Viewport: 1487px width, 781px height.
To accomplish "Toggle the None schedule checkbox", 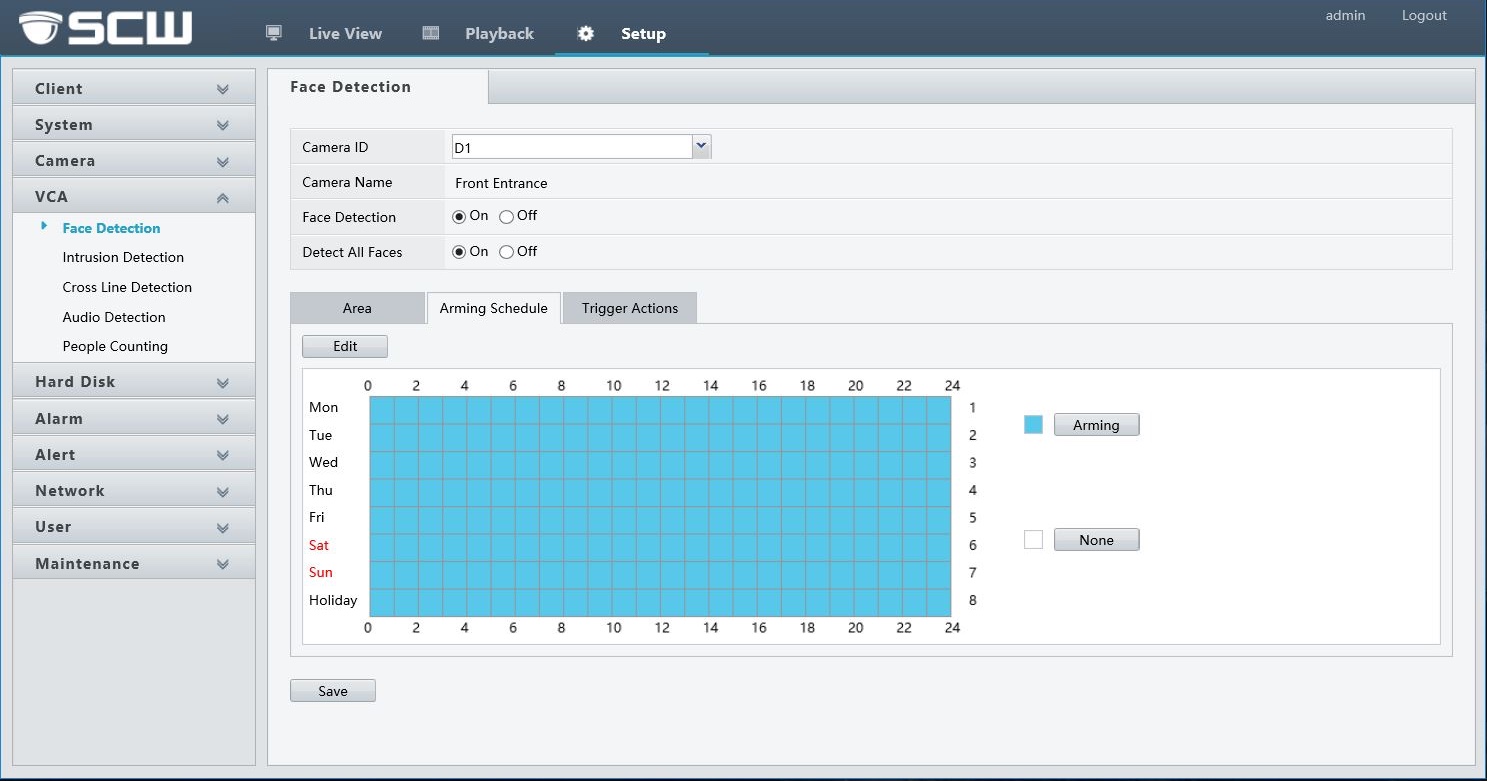I will pos(1033,539).
